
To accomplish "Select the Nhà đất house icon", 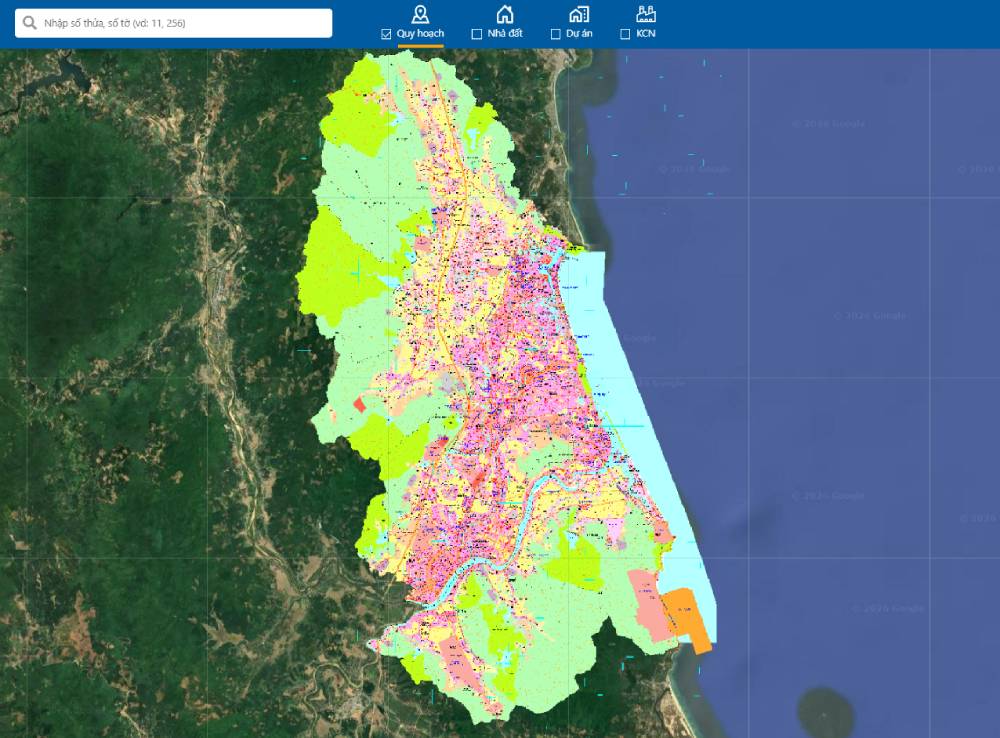I will [505, 14].
